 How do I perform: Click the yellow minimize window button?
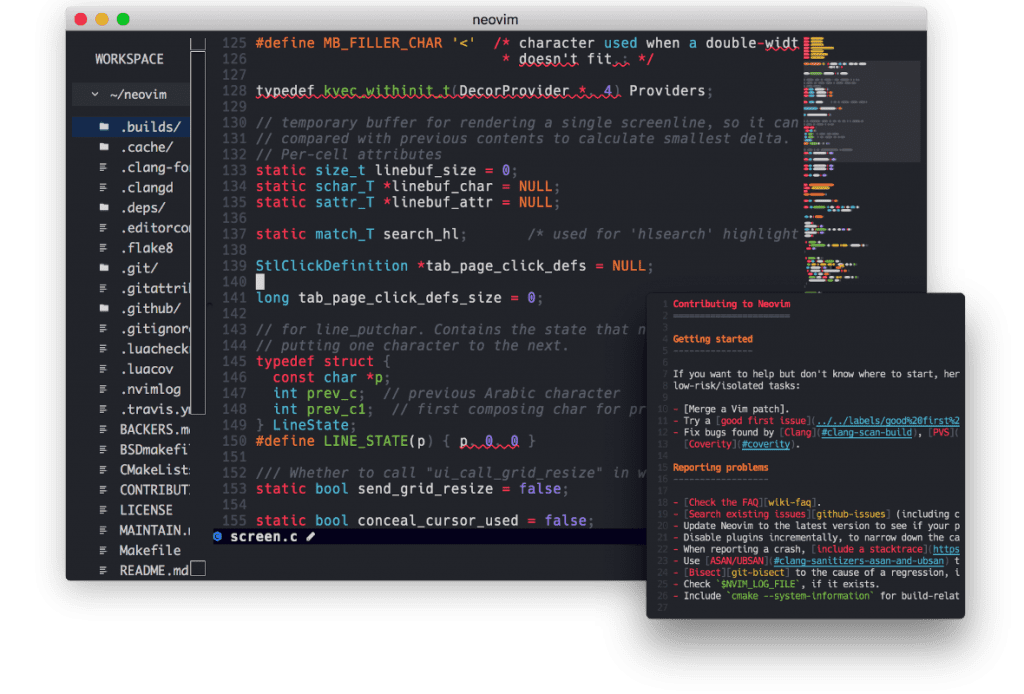(x=102, y=20)
